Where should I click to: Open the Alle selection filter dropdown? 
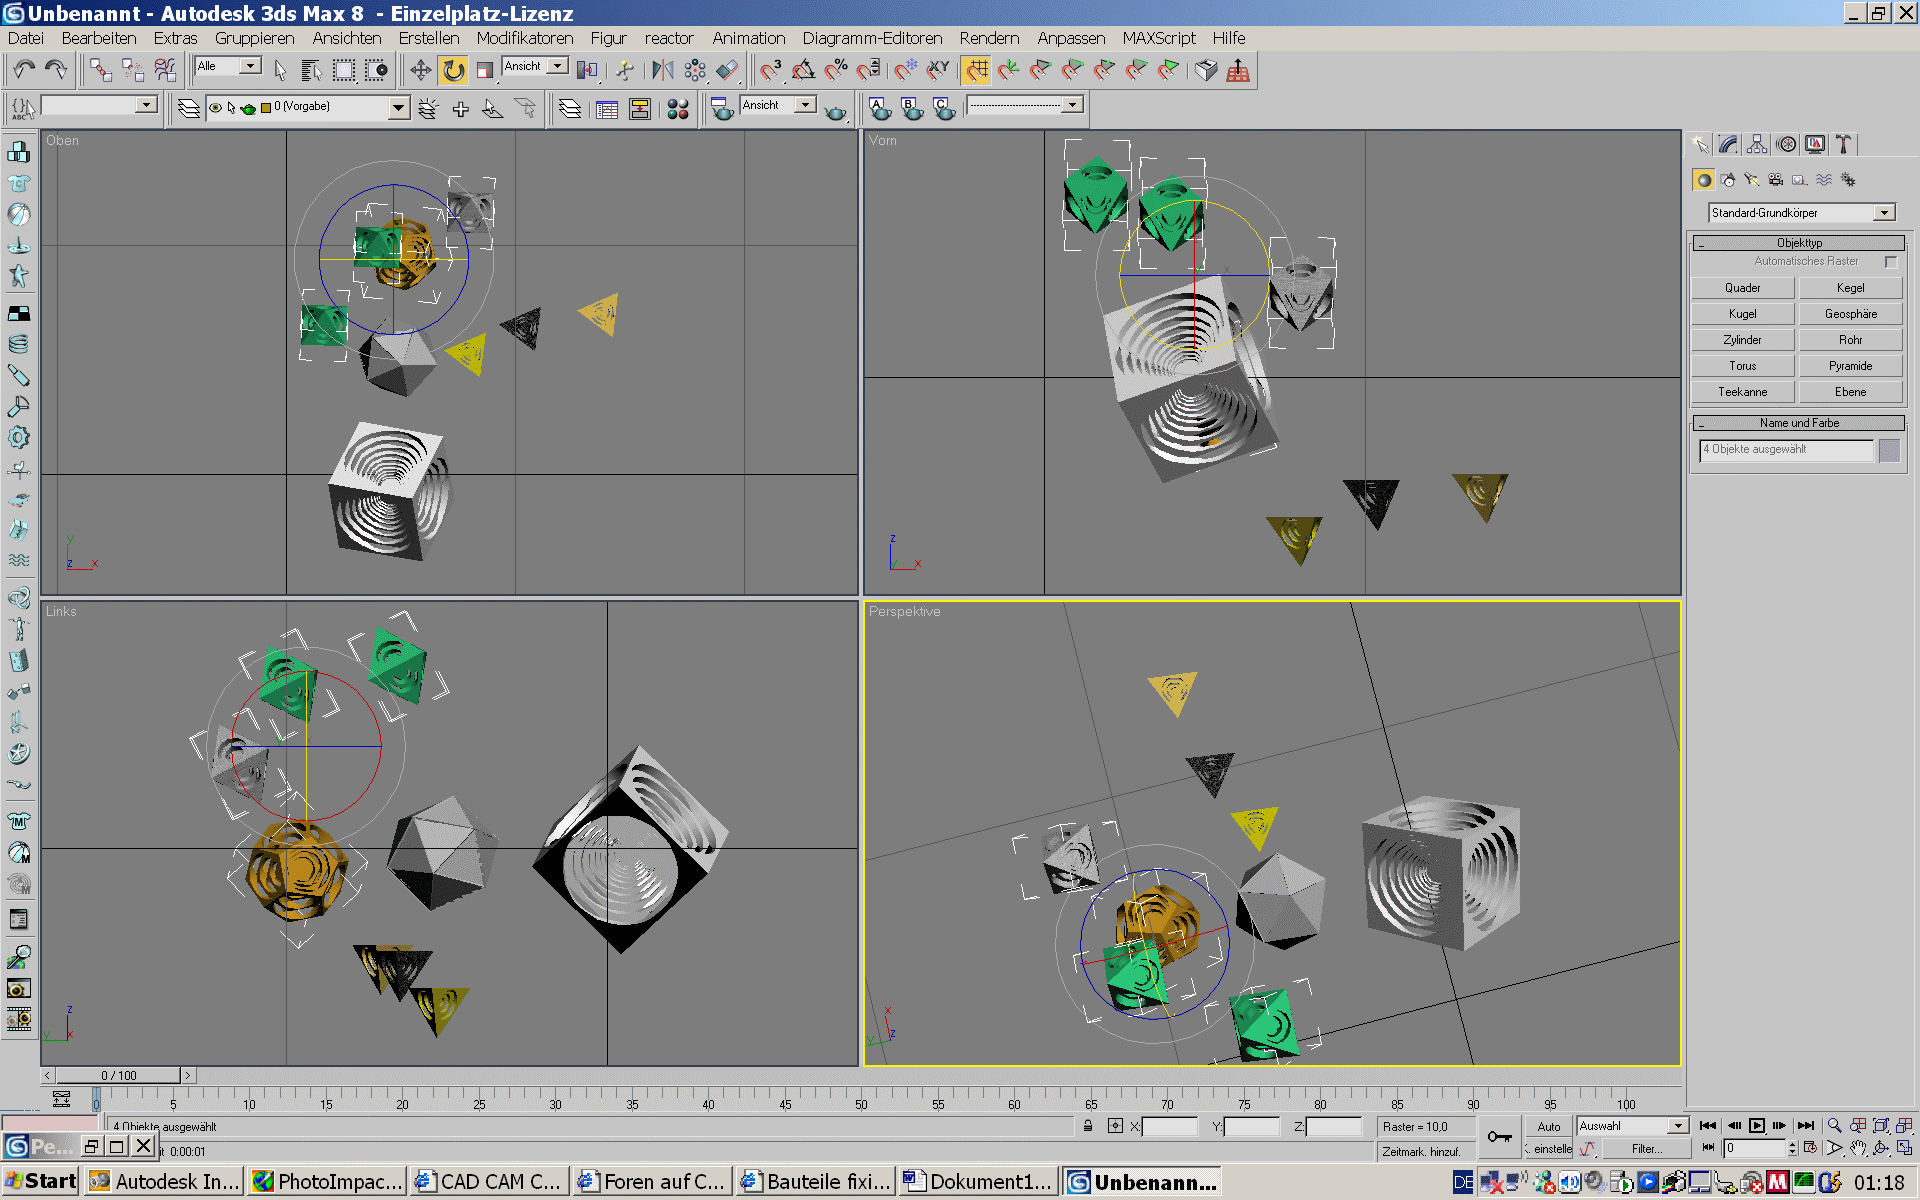[x=251, y=66]
